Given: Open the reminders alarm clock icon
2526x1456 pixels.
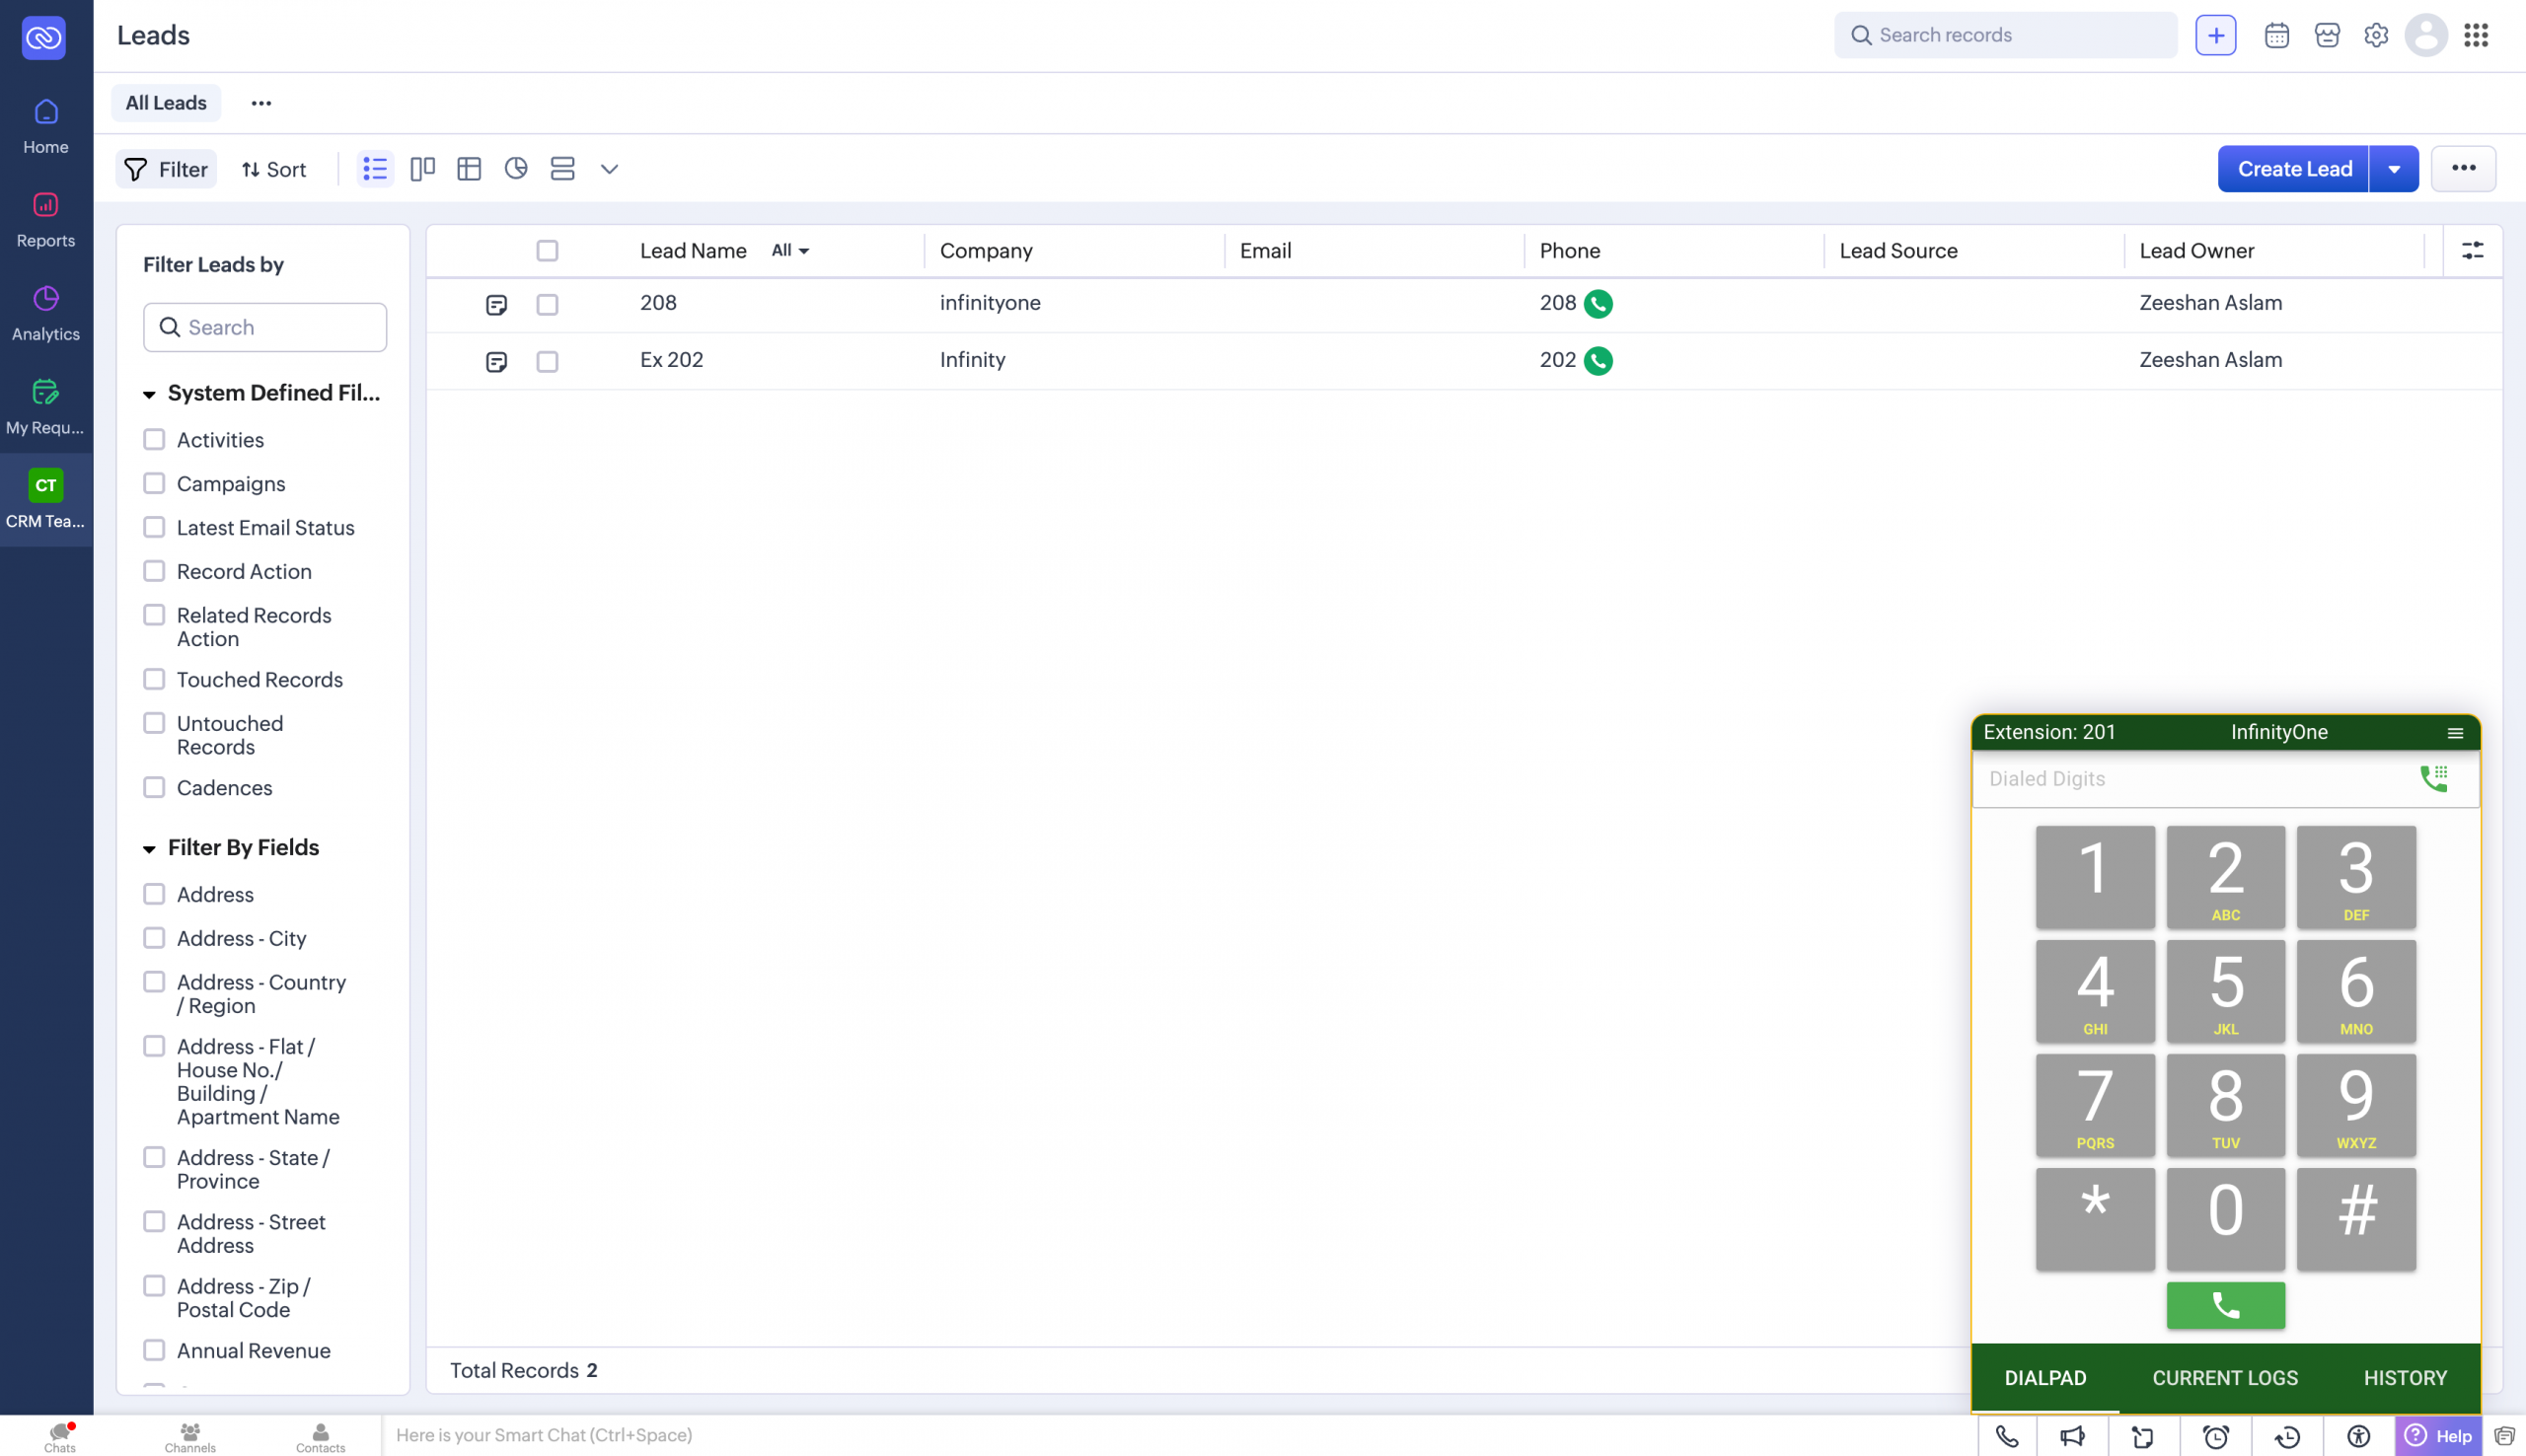Looking at the screenshot, I should pyautogui.click(x=2216, y=1437).
